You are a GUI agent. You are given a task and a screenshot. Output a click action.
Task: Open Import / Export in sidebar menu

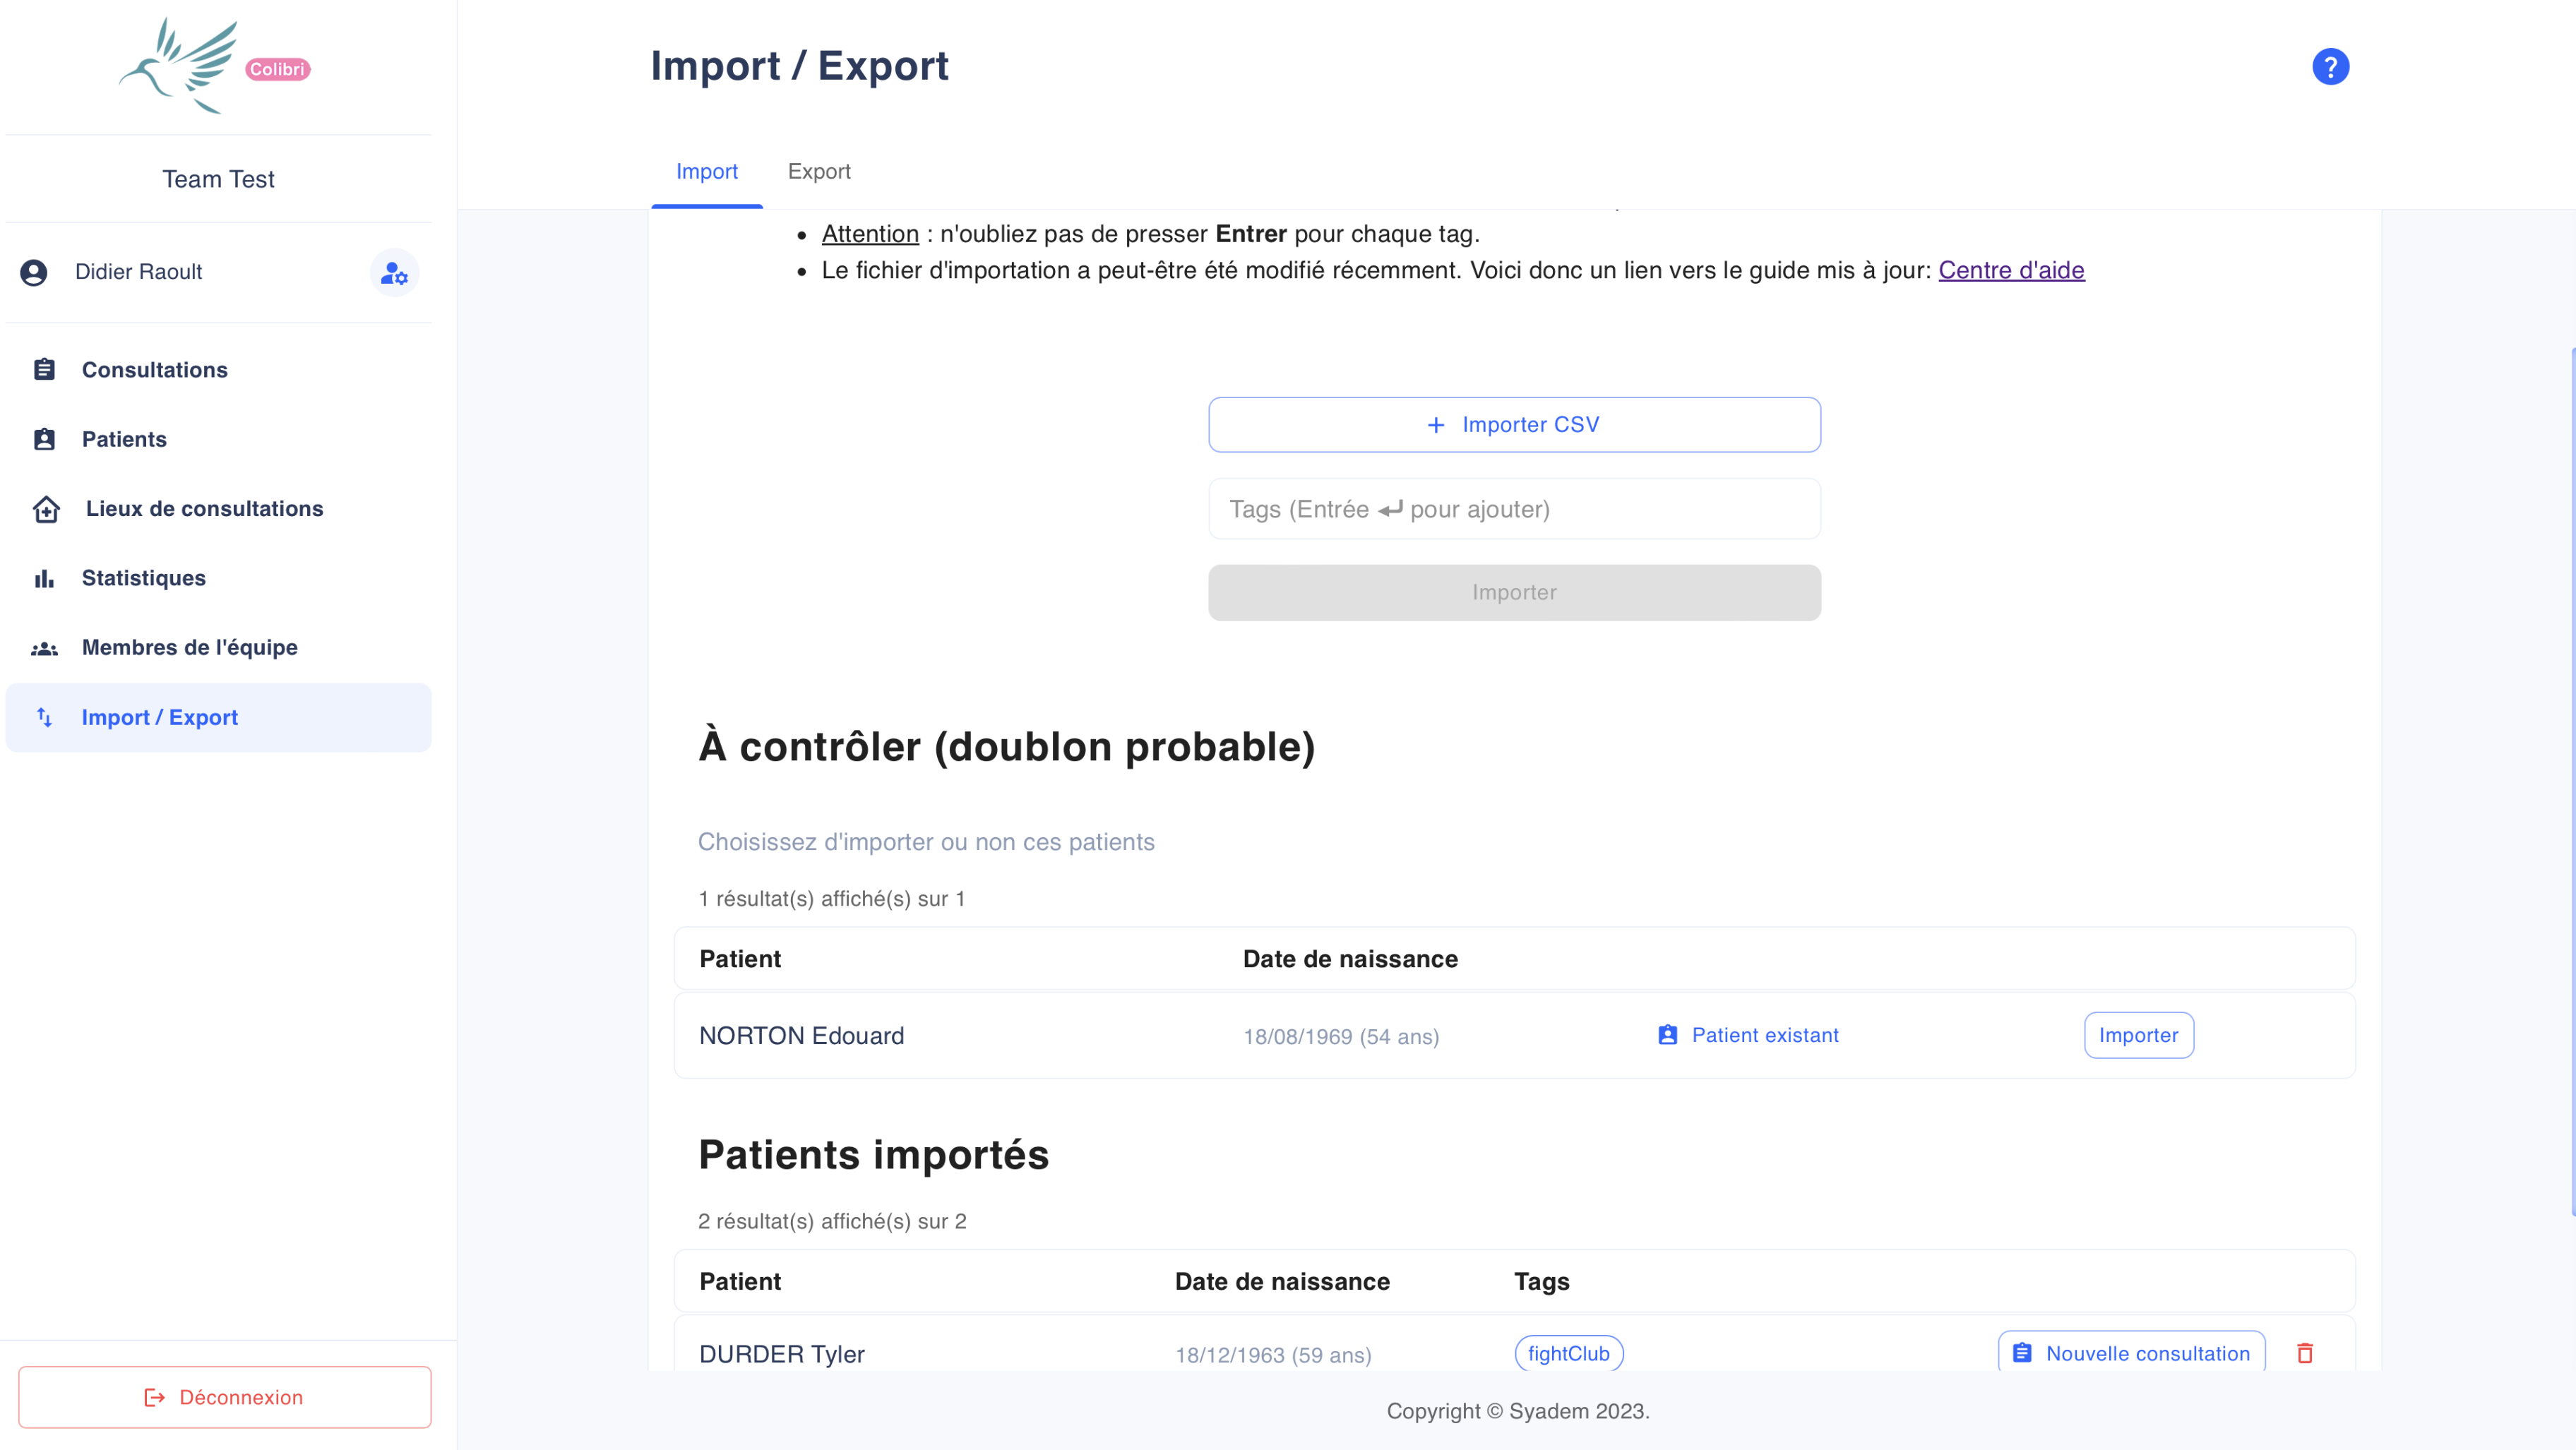[219, 717]
